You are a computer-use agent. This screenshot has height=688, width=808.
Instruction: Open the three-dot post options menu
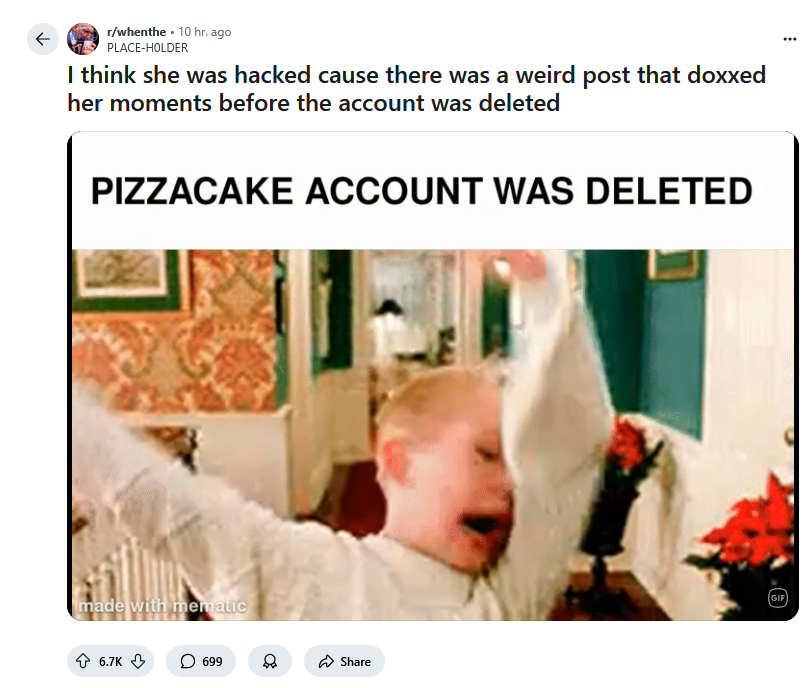pos(789,39)
